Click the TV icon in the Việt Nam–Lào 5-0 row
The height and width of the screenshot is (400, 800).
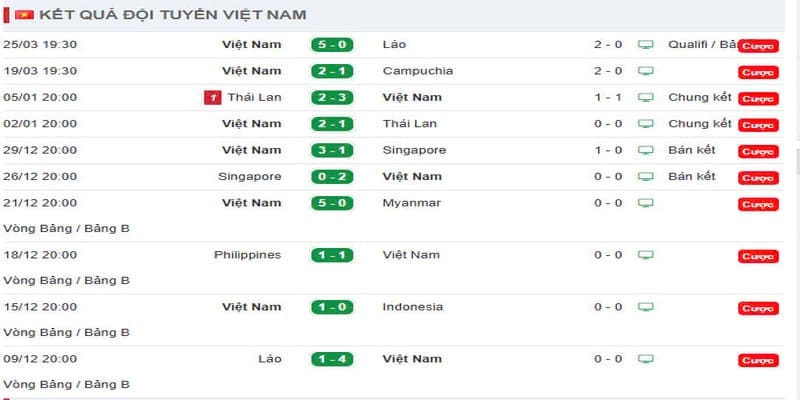[x=646, y=45]
